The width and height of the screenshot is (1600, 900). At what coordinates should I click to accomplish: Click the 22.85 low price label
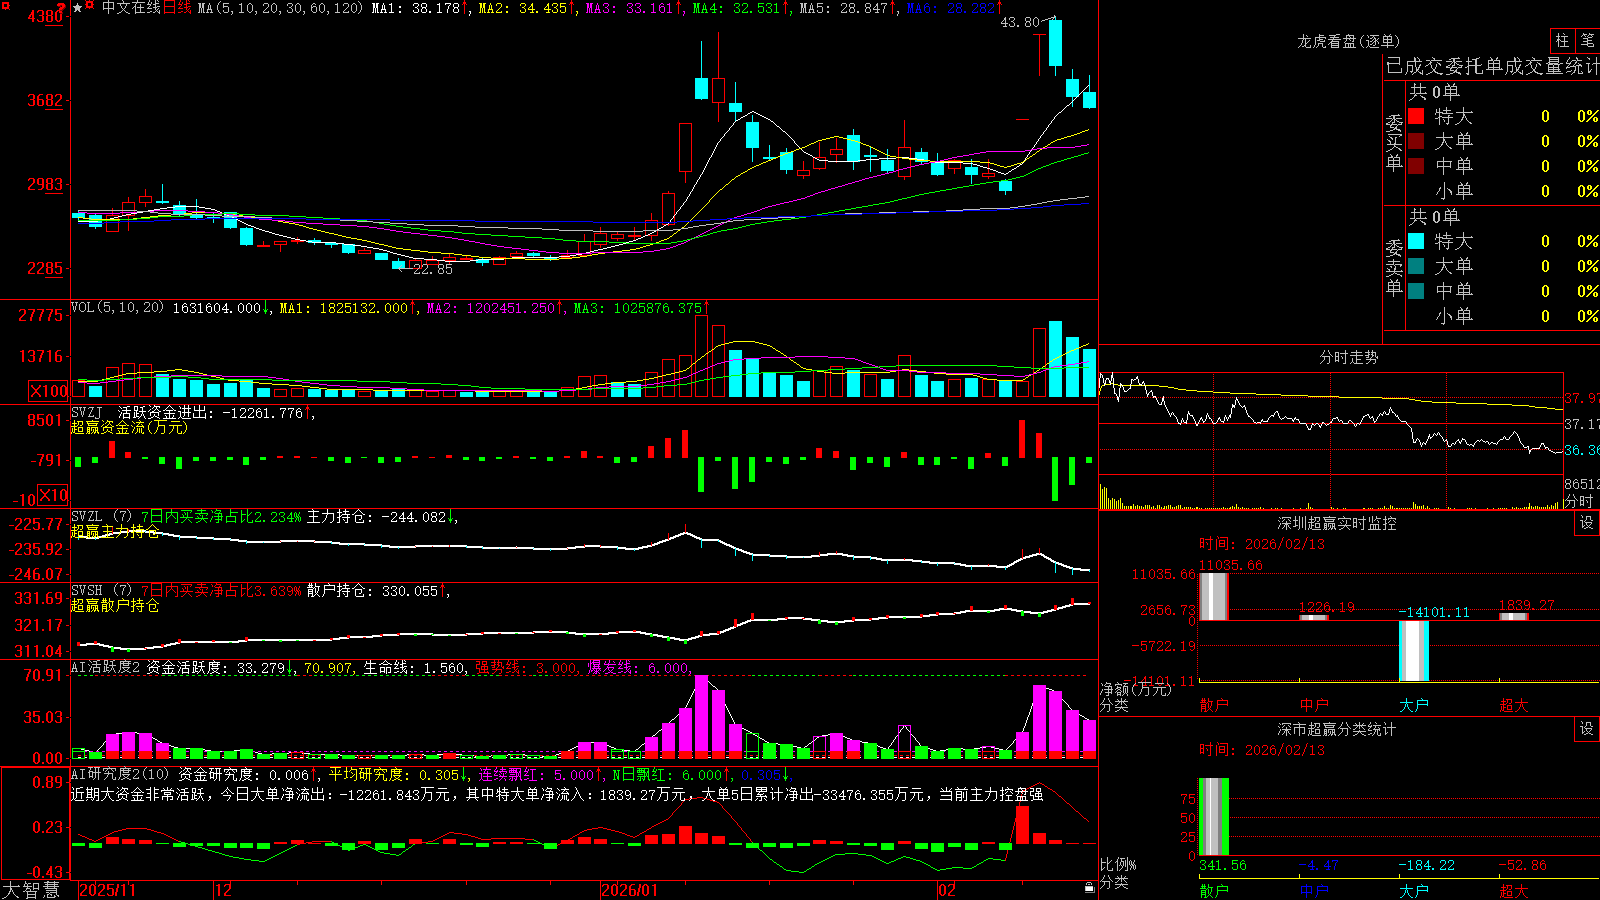(x=432, y=269)
